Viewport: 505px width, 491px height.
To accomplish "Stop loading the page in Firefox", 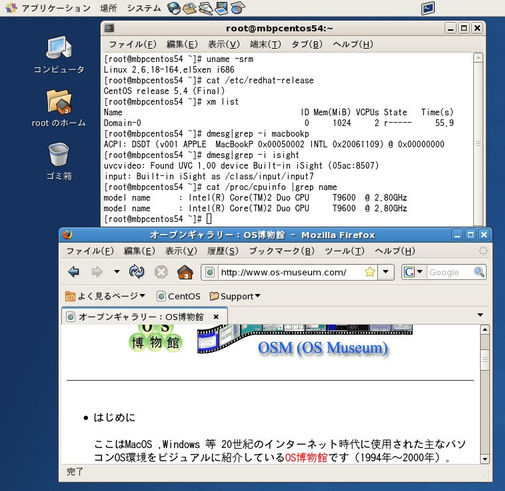I will click(x=161, y=272).
